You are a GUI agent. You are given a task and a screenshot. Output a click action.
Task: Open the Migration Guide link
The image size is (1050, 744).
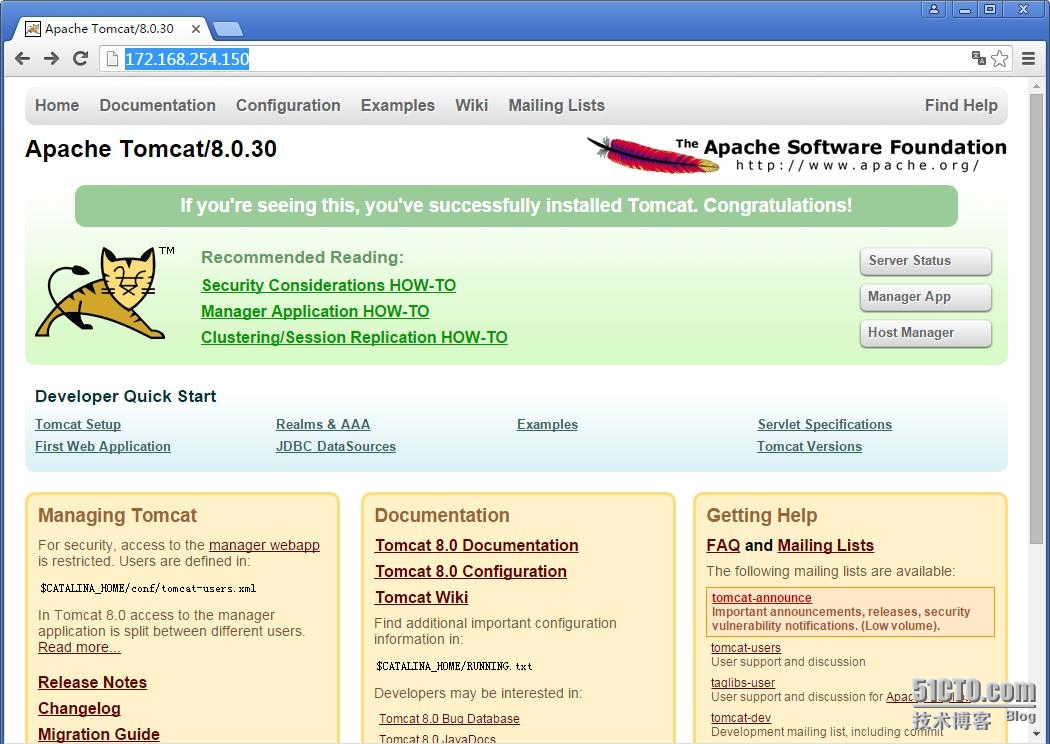click(x=98, y=735)
